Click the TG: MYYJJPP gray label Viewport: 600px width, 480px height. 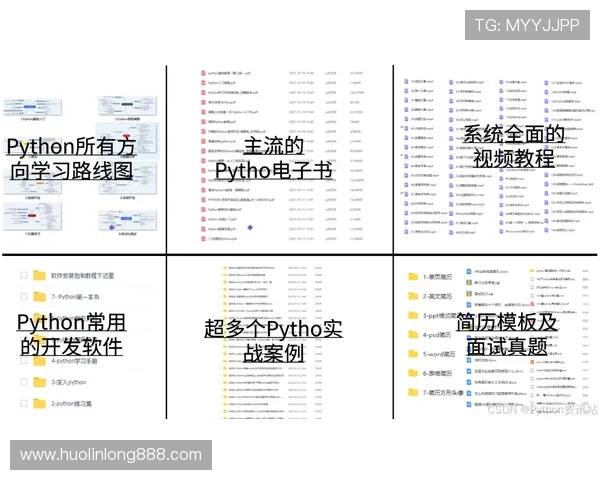(x=527, y=25)
